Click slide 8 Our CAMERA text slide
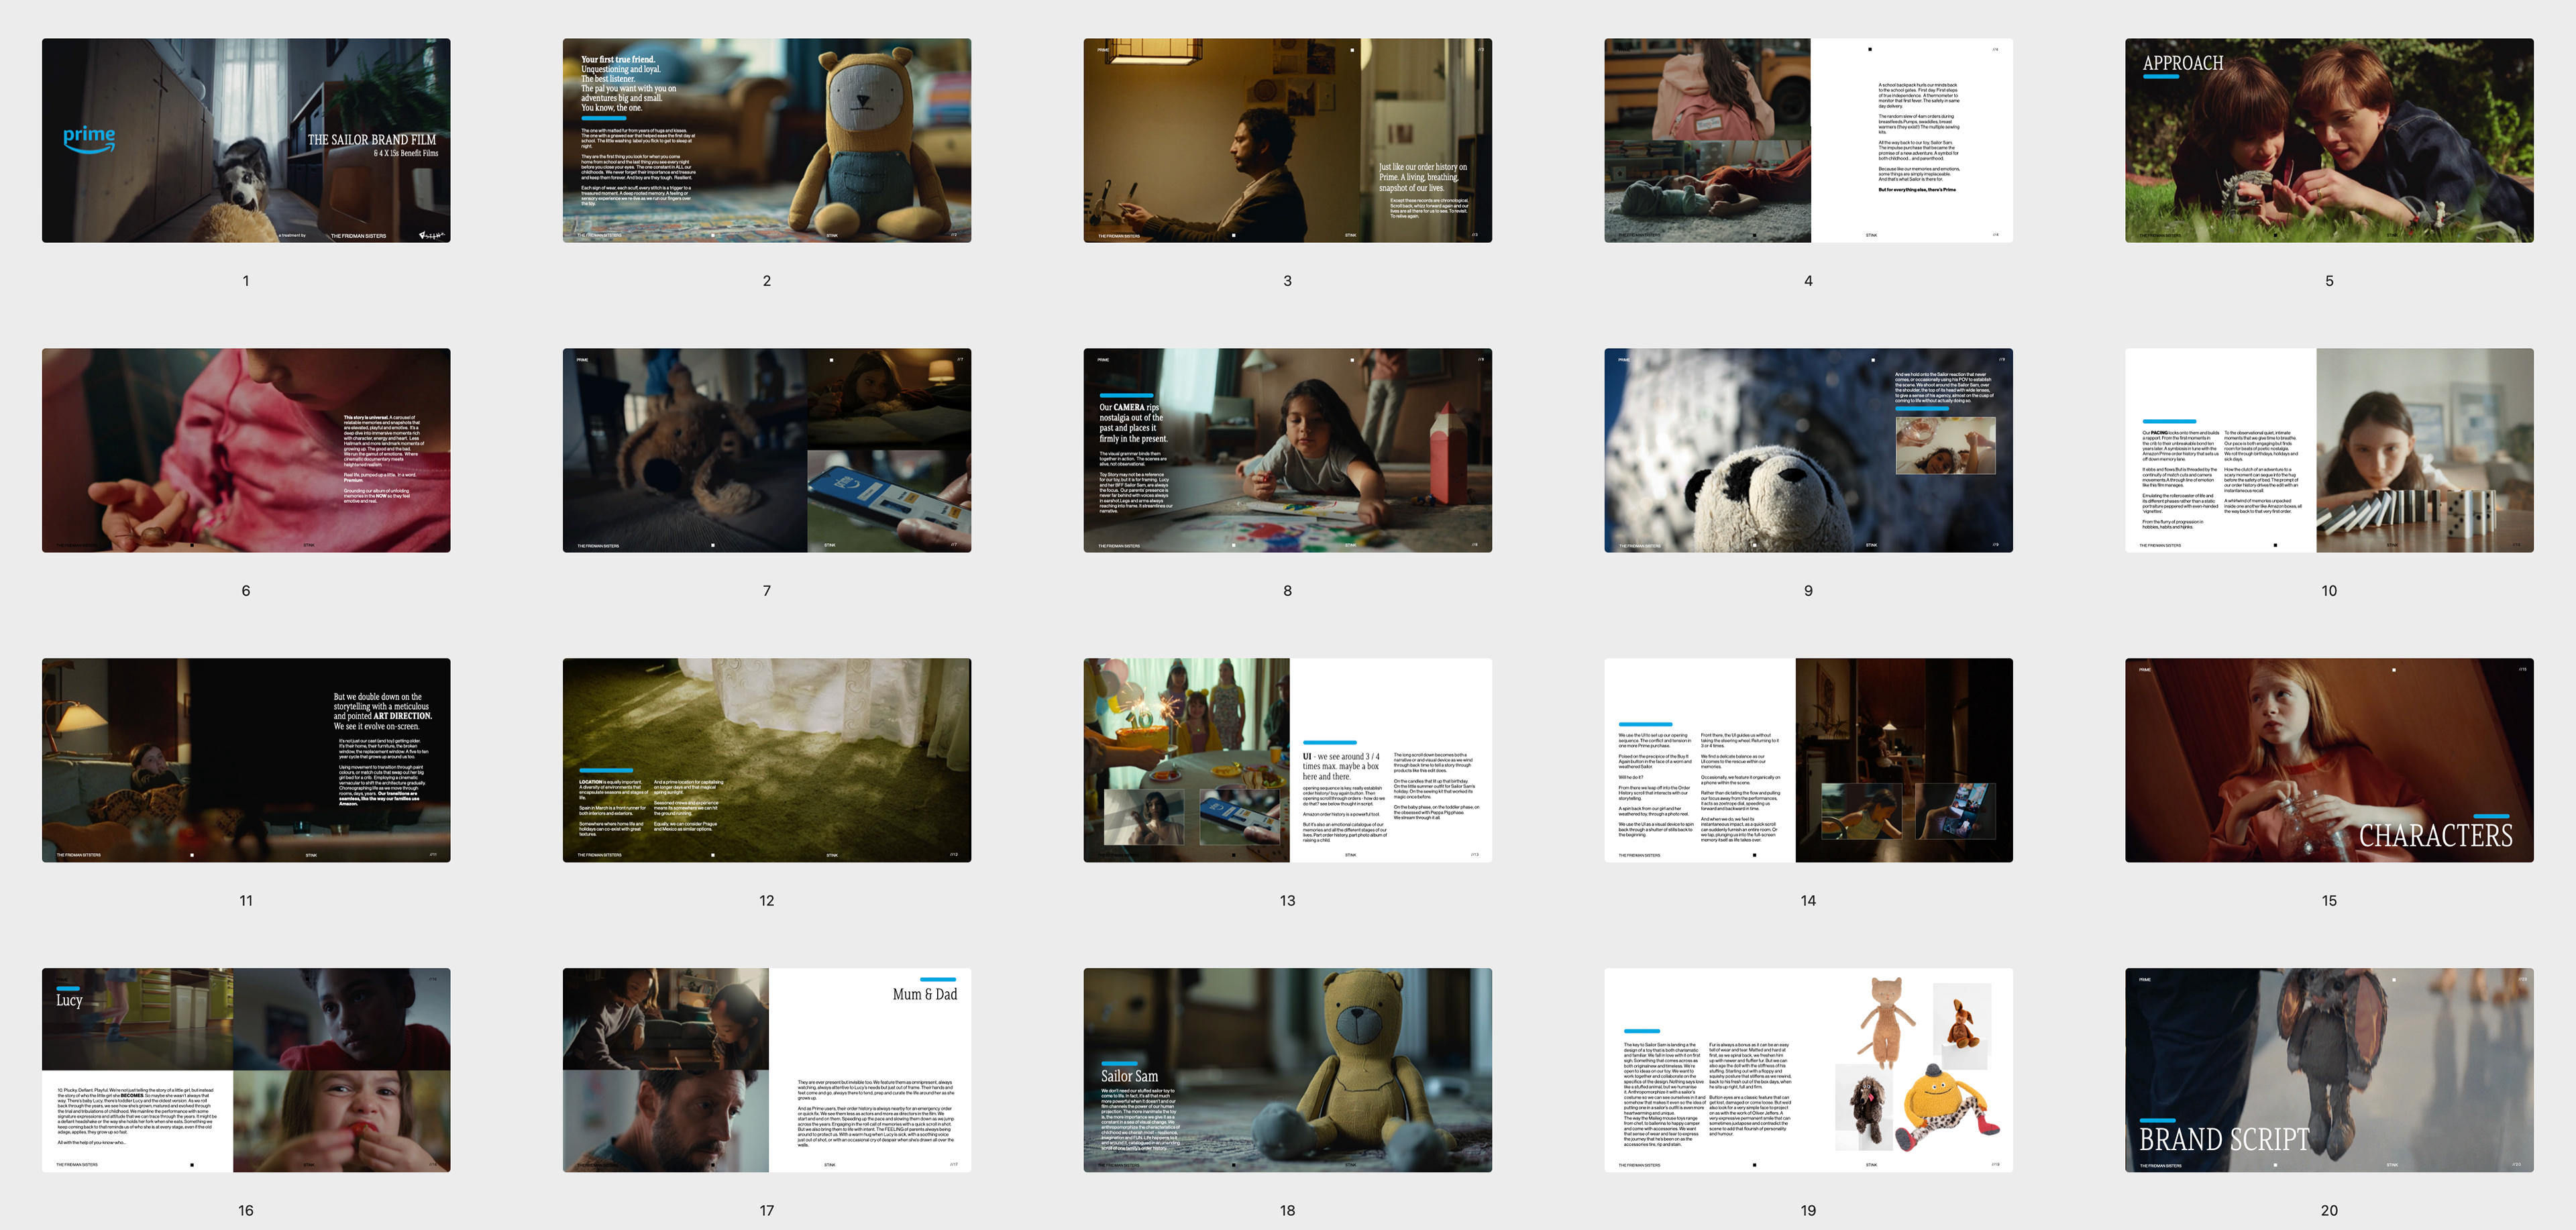2576x1230 pixels. (x=1287, y=450)
